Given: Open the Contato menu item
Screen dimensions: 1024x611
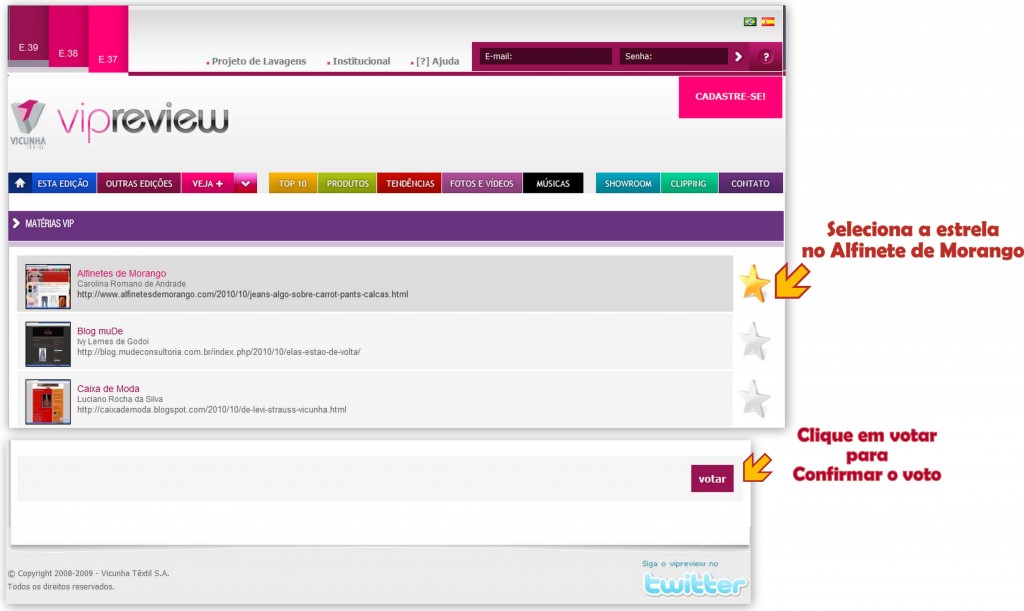Looking at the screenshot, I should coord(750,183).
